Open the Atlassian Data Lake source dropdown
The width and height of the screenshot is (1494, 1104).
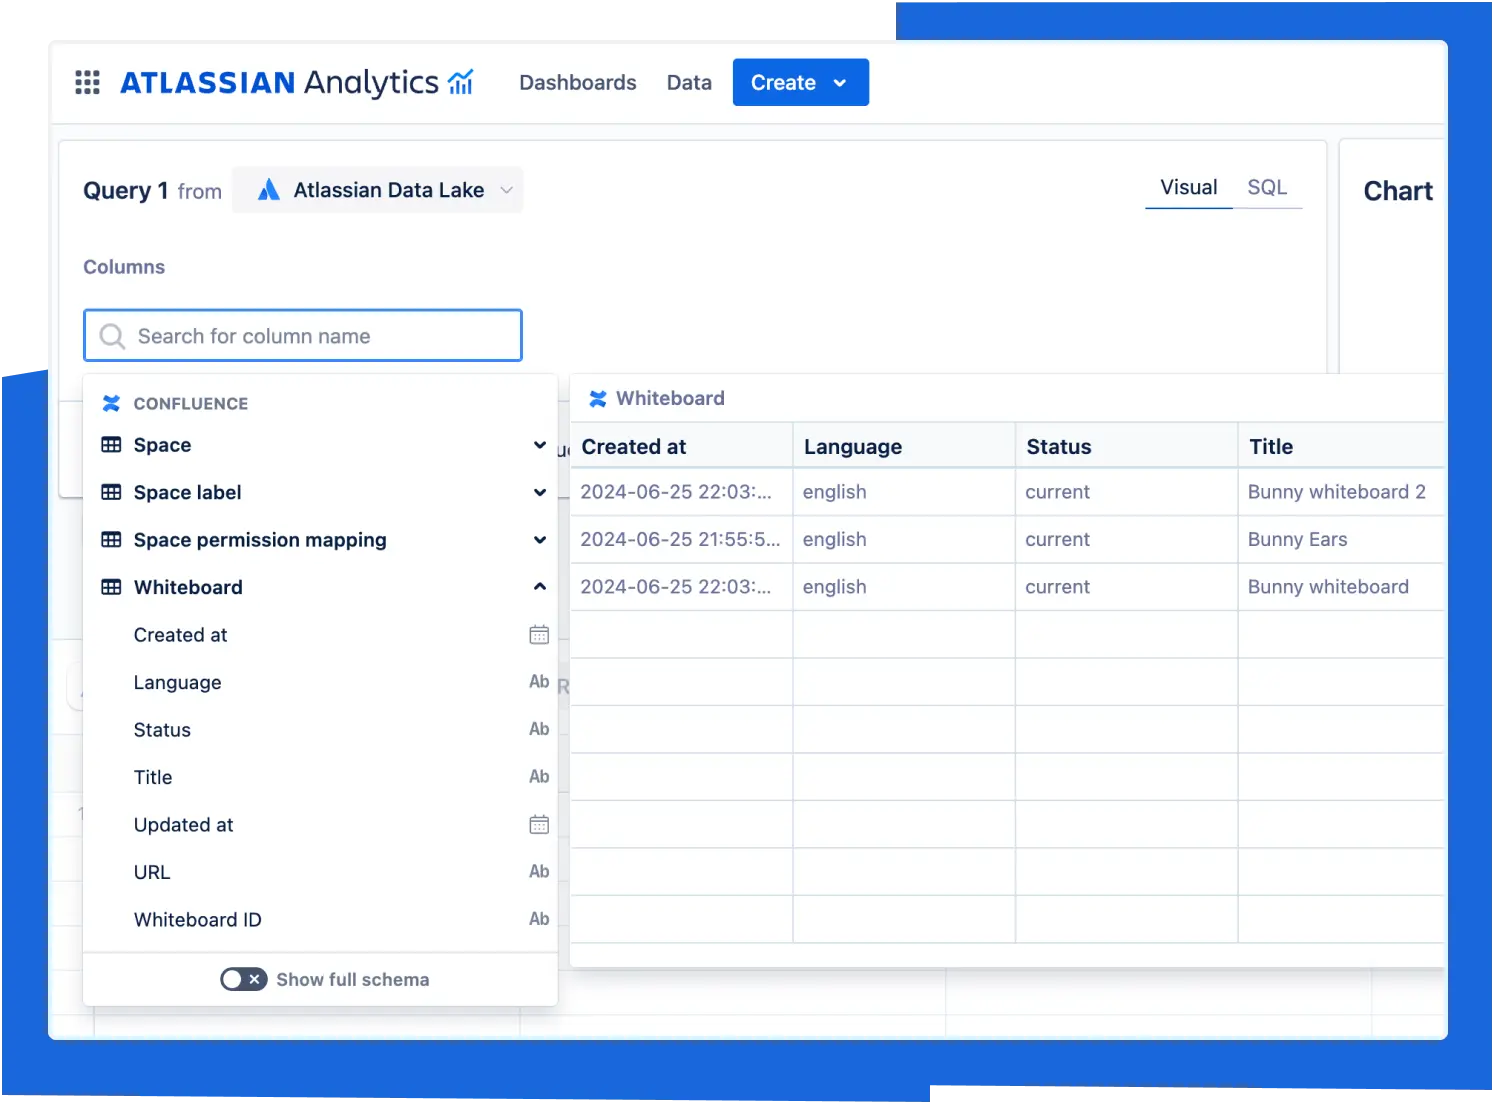tap(378, 190)
